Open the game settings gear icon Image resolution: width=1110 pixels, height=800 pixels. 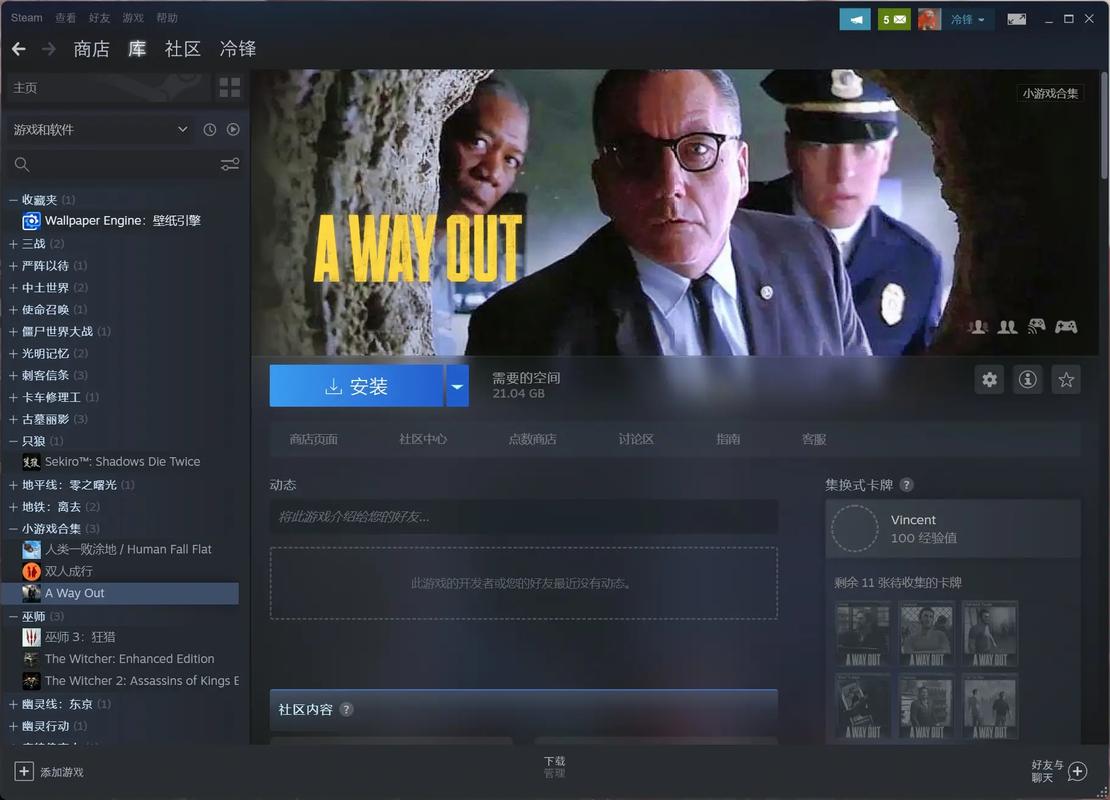pos(990,379)
